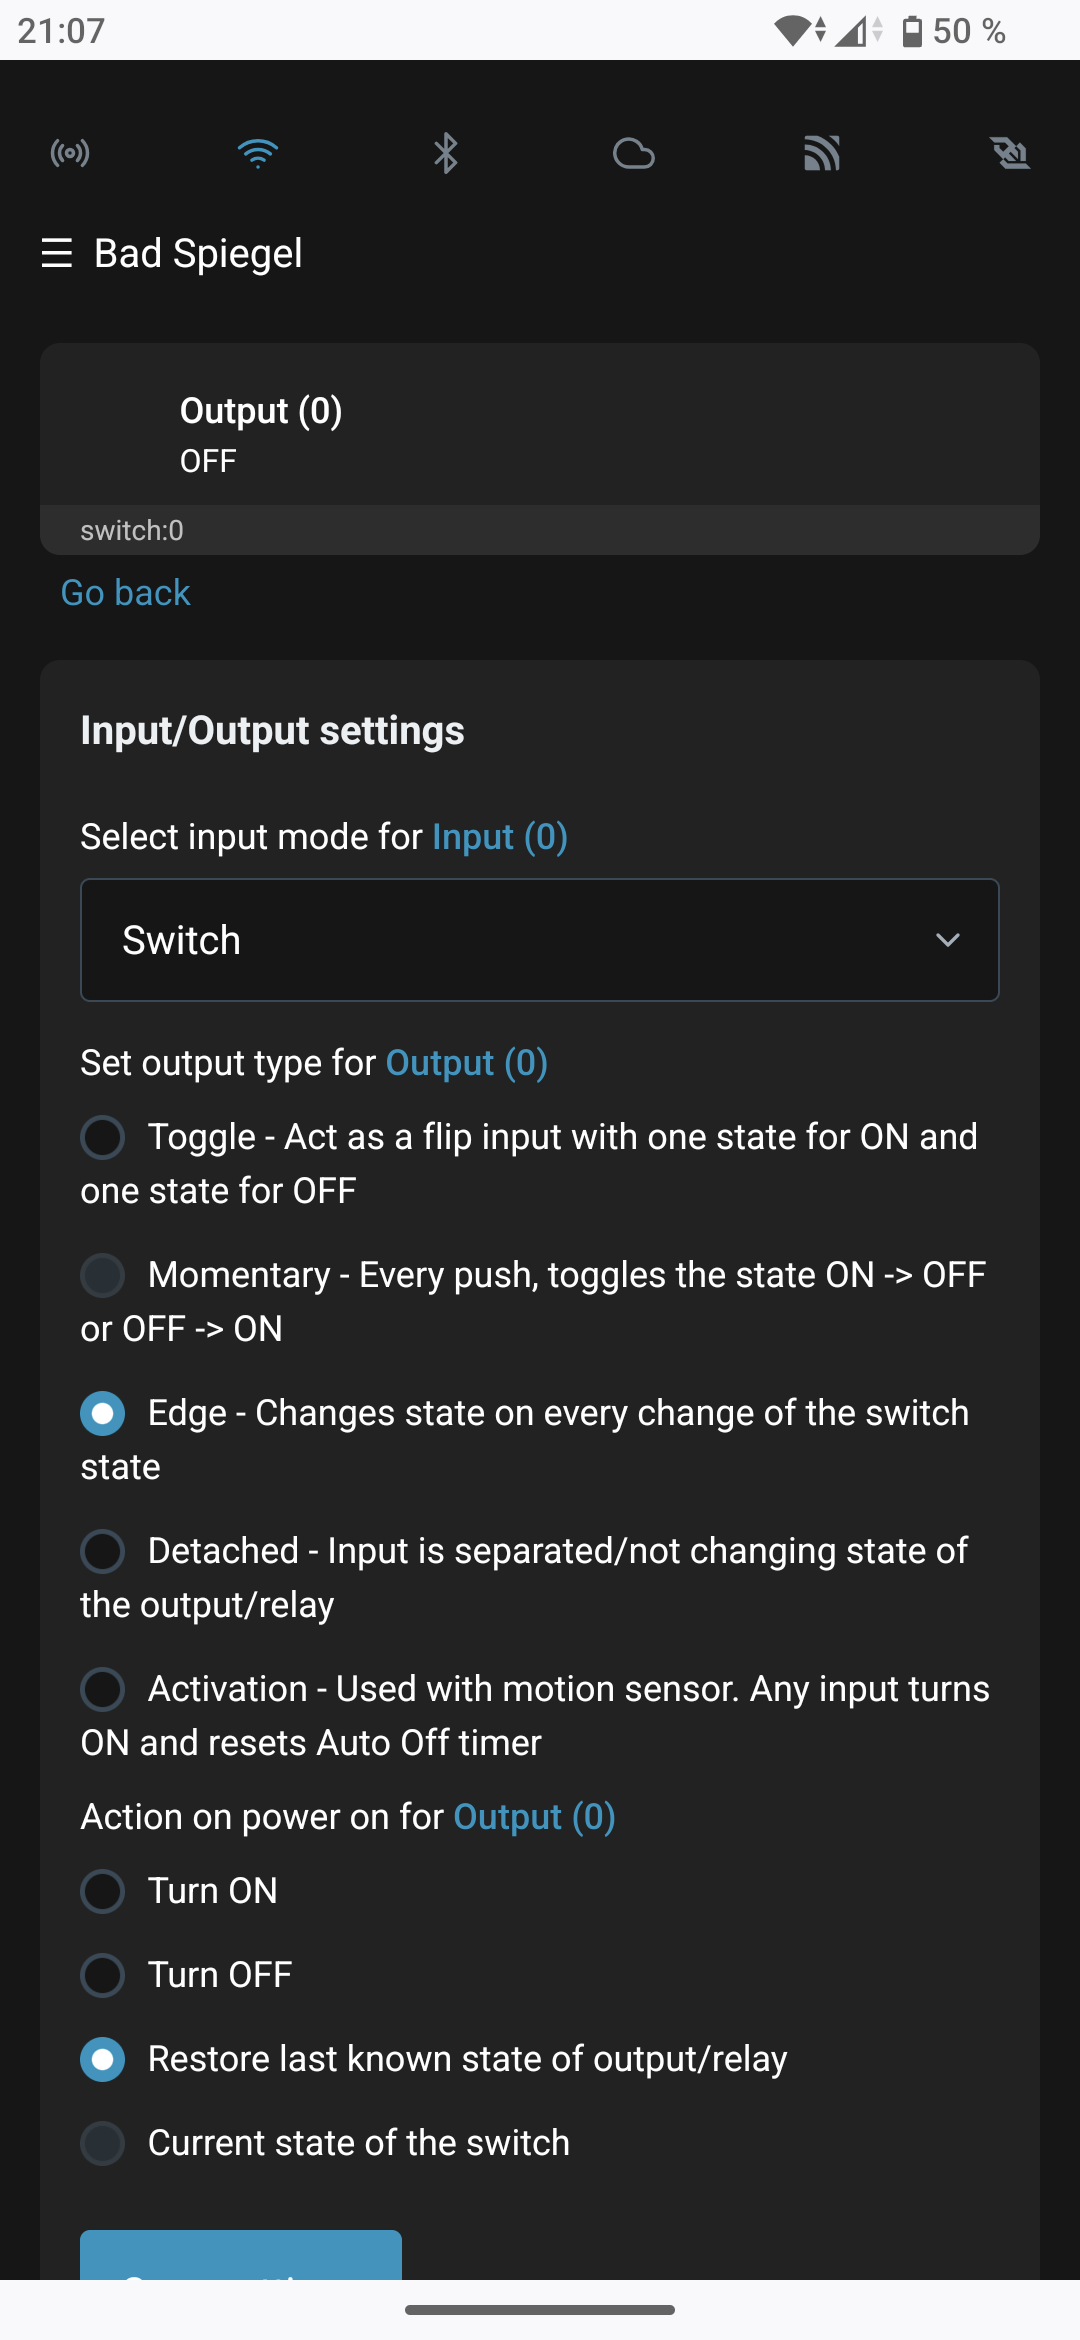Image resolution: width=1080 pixels, height=2340 pixels.
Task: Tap the RSS-style feed icon
Action: 821,154
